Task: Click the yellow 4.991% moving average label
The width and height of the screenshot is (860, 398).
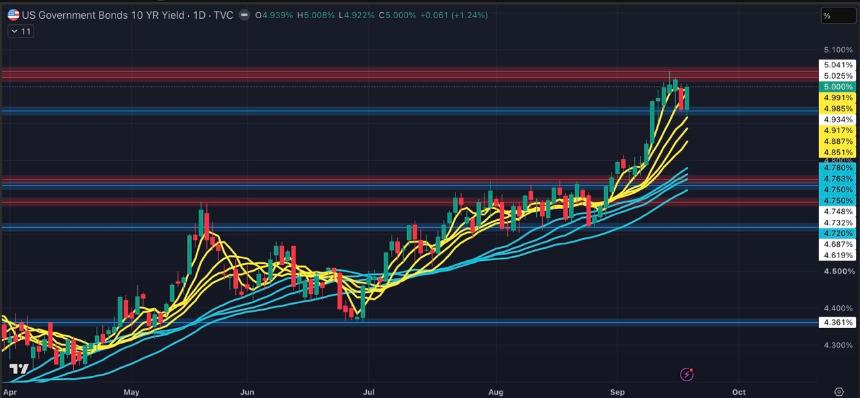Action: pos(837,98)
